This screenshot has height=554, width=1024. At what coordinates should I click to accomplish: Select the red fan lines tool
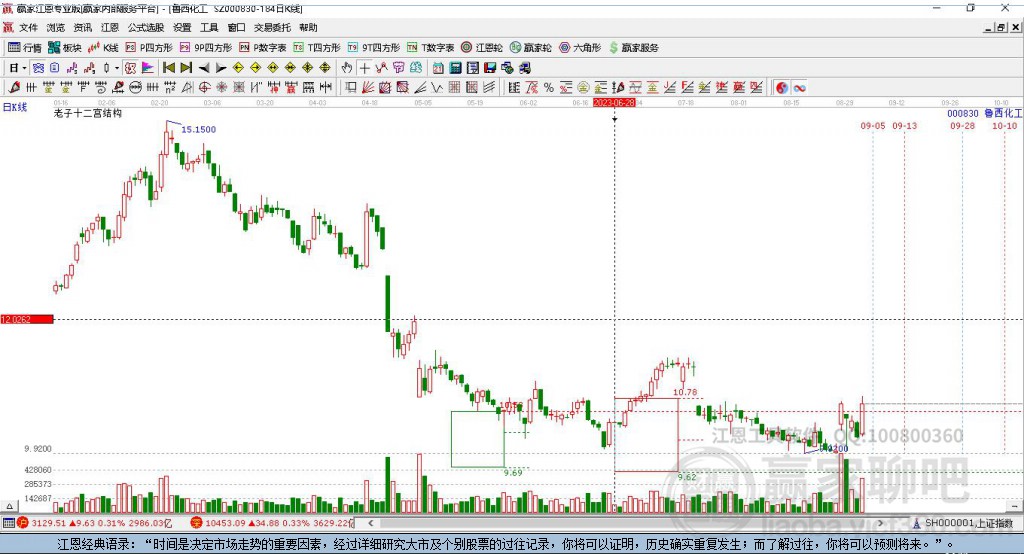tap(368, 88)
